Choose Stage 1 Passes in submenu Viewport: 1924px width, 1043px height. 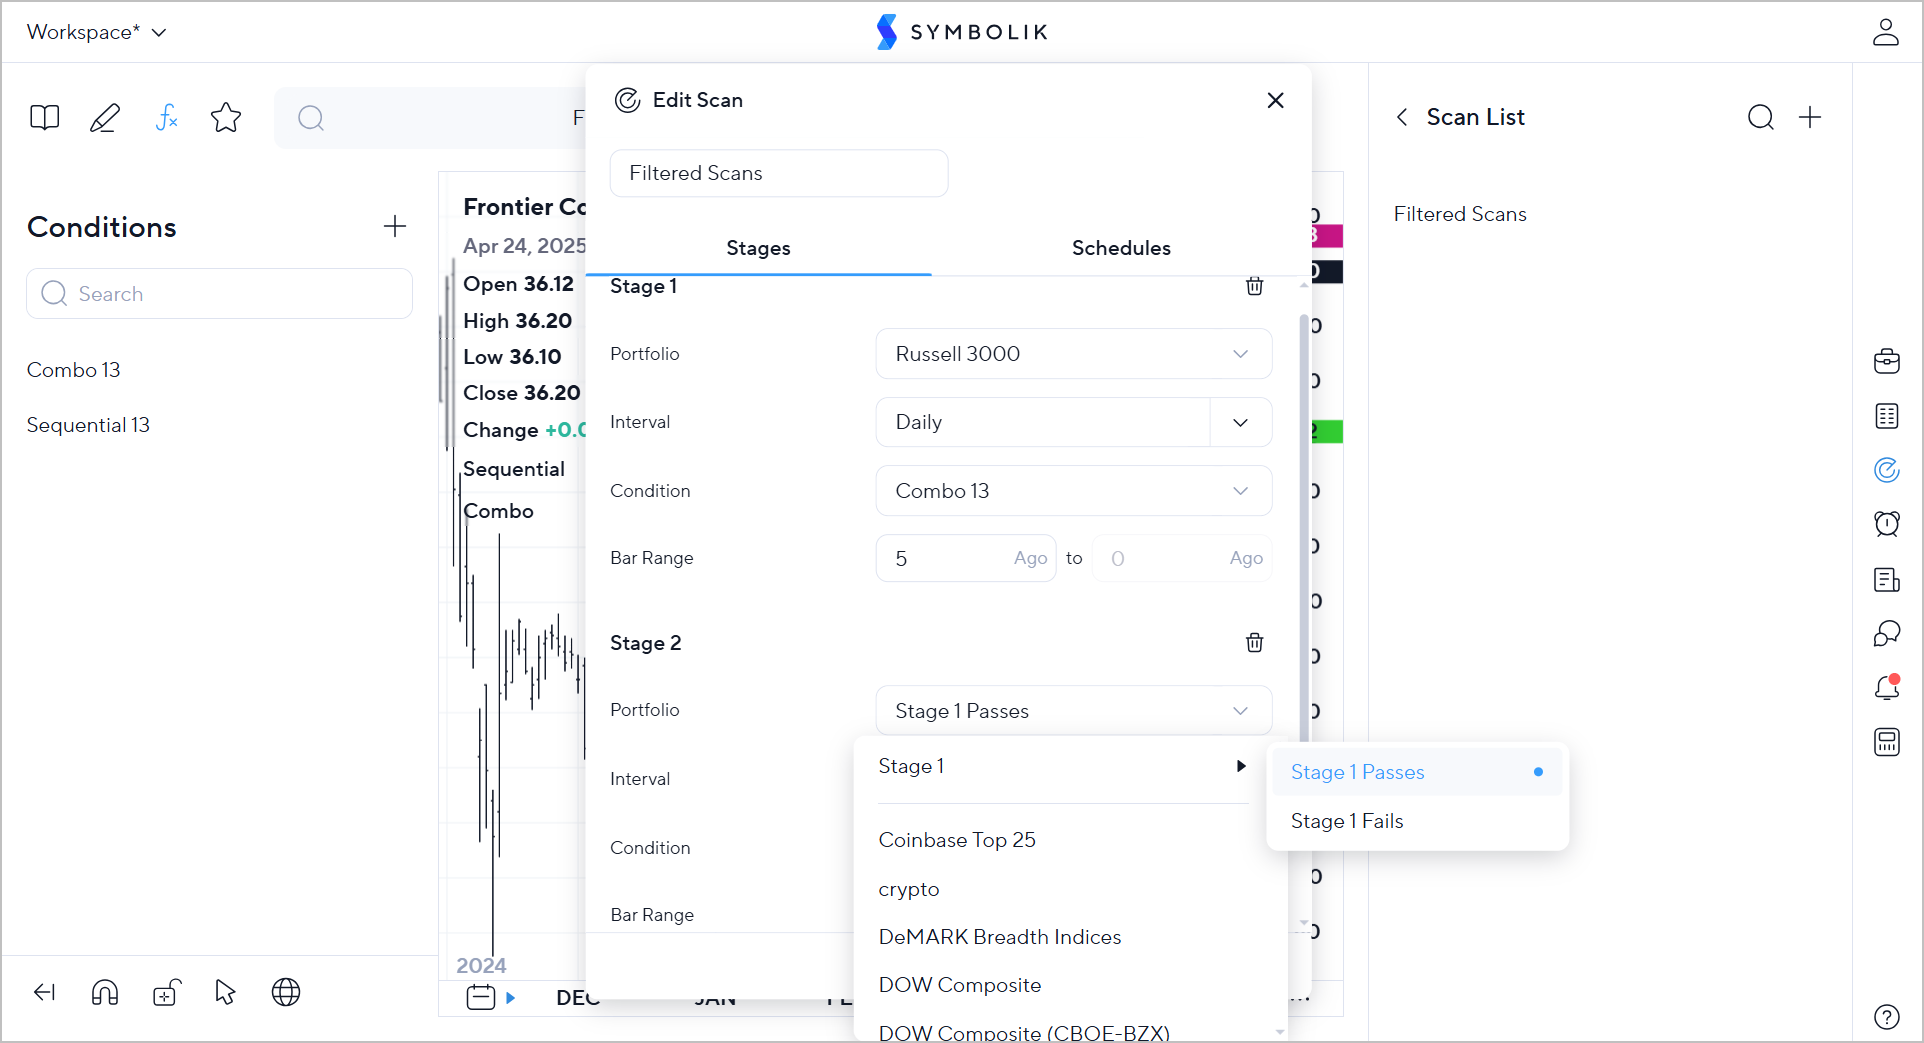(1417, 772)
